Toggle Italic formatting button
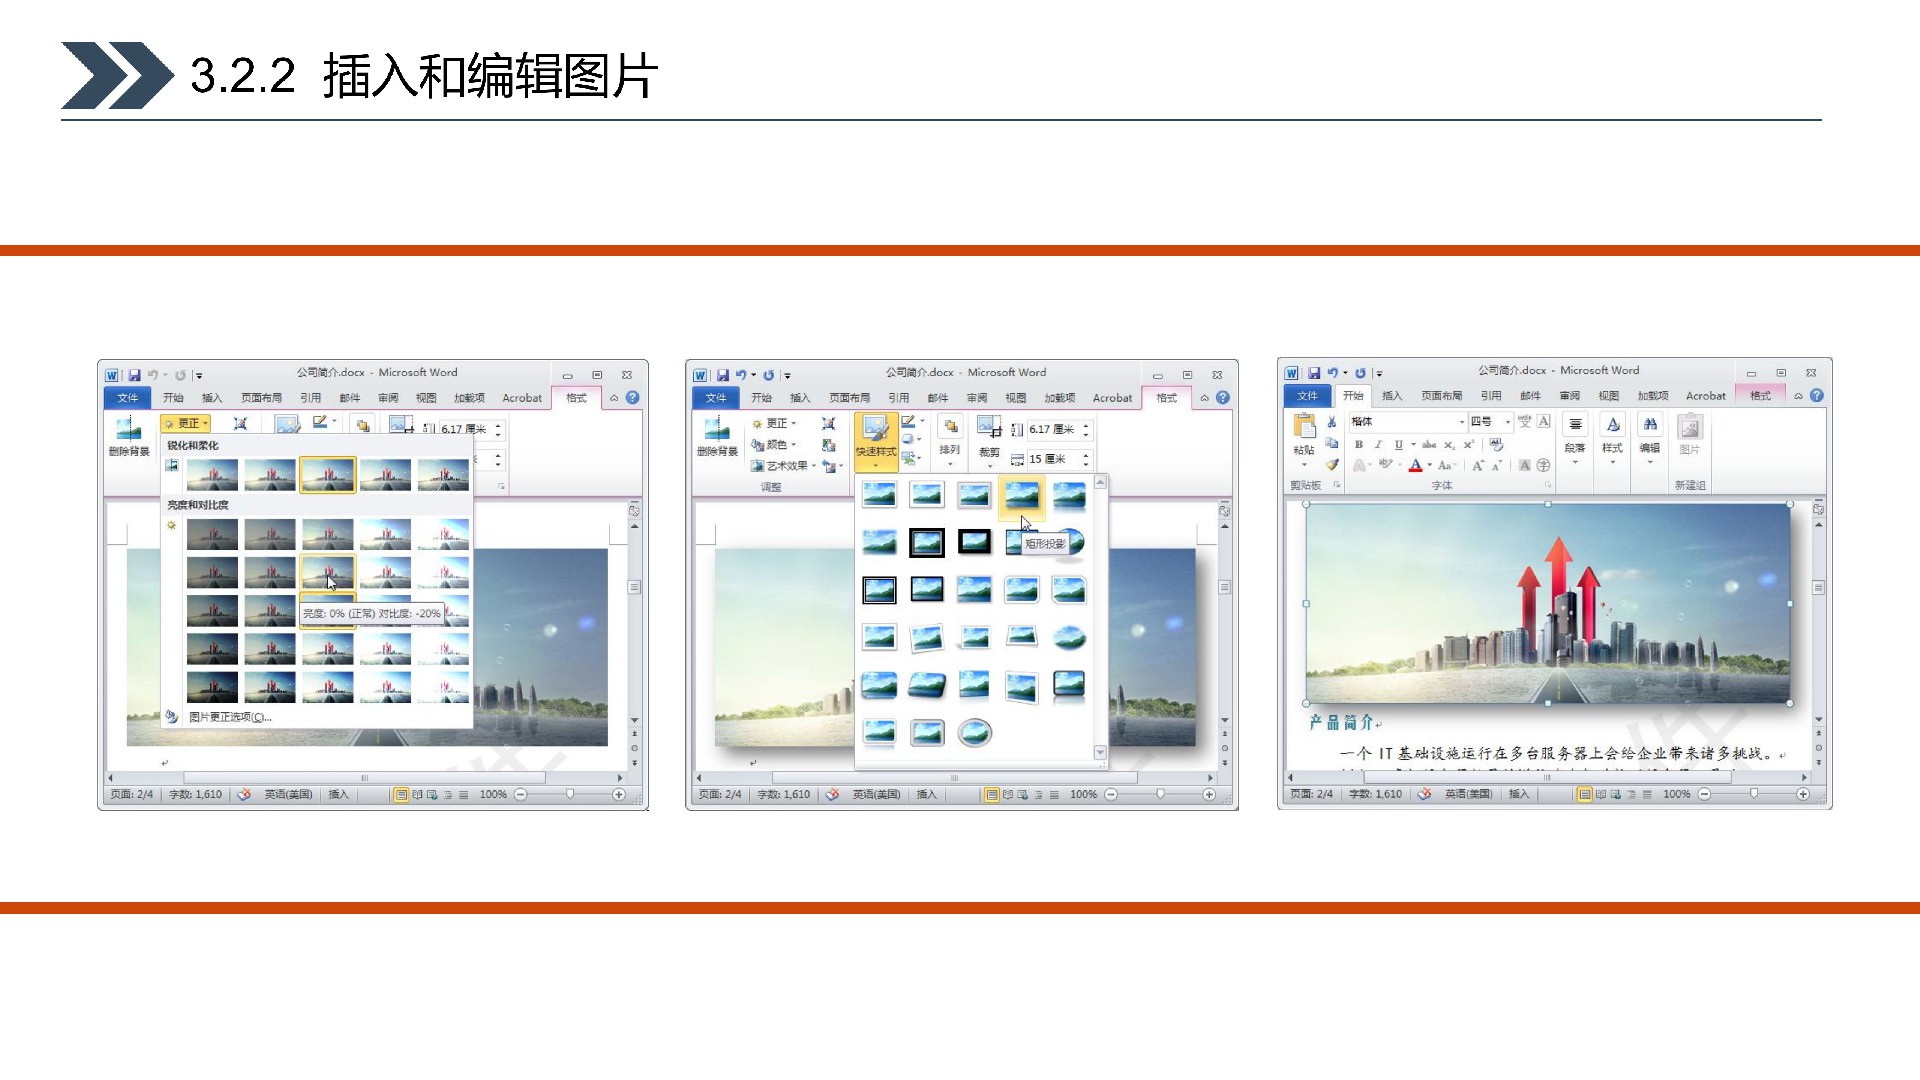 [x=1378, y=445]
